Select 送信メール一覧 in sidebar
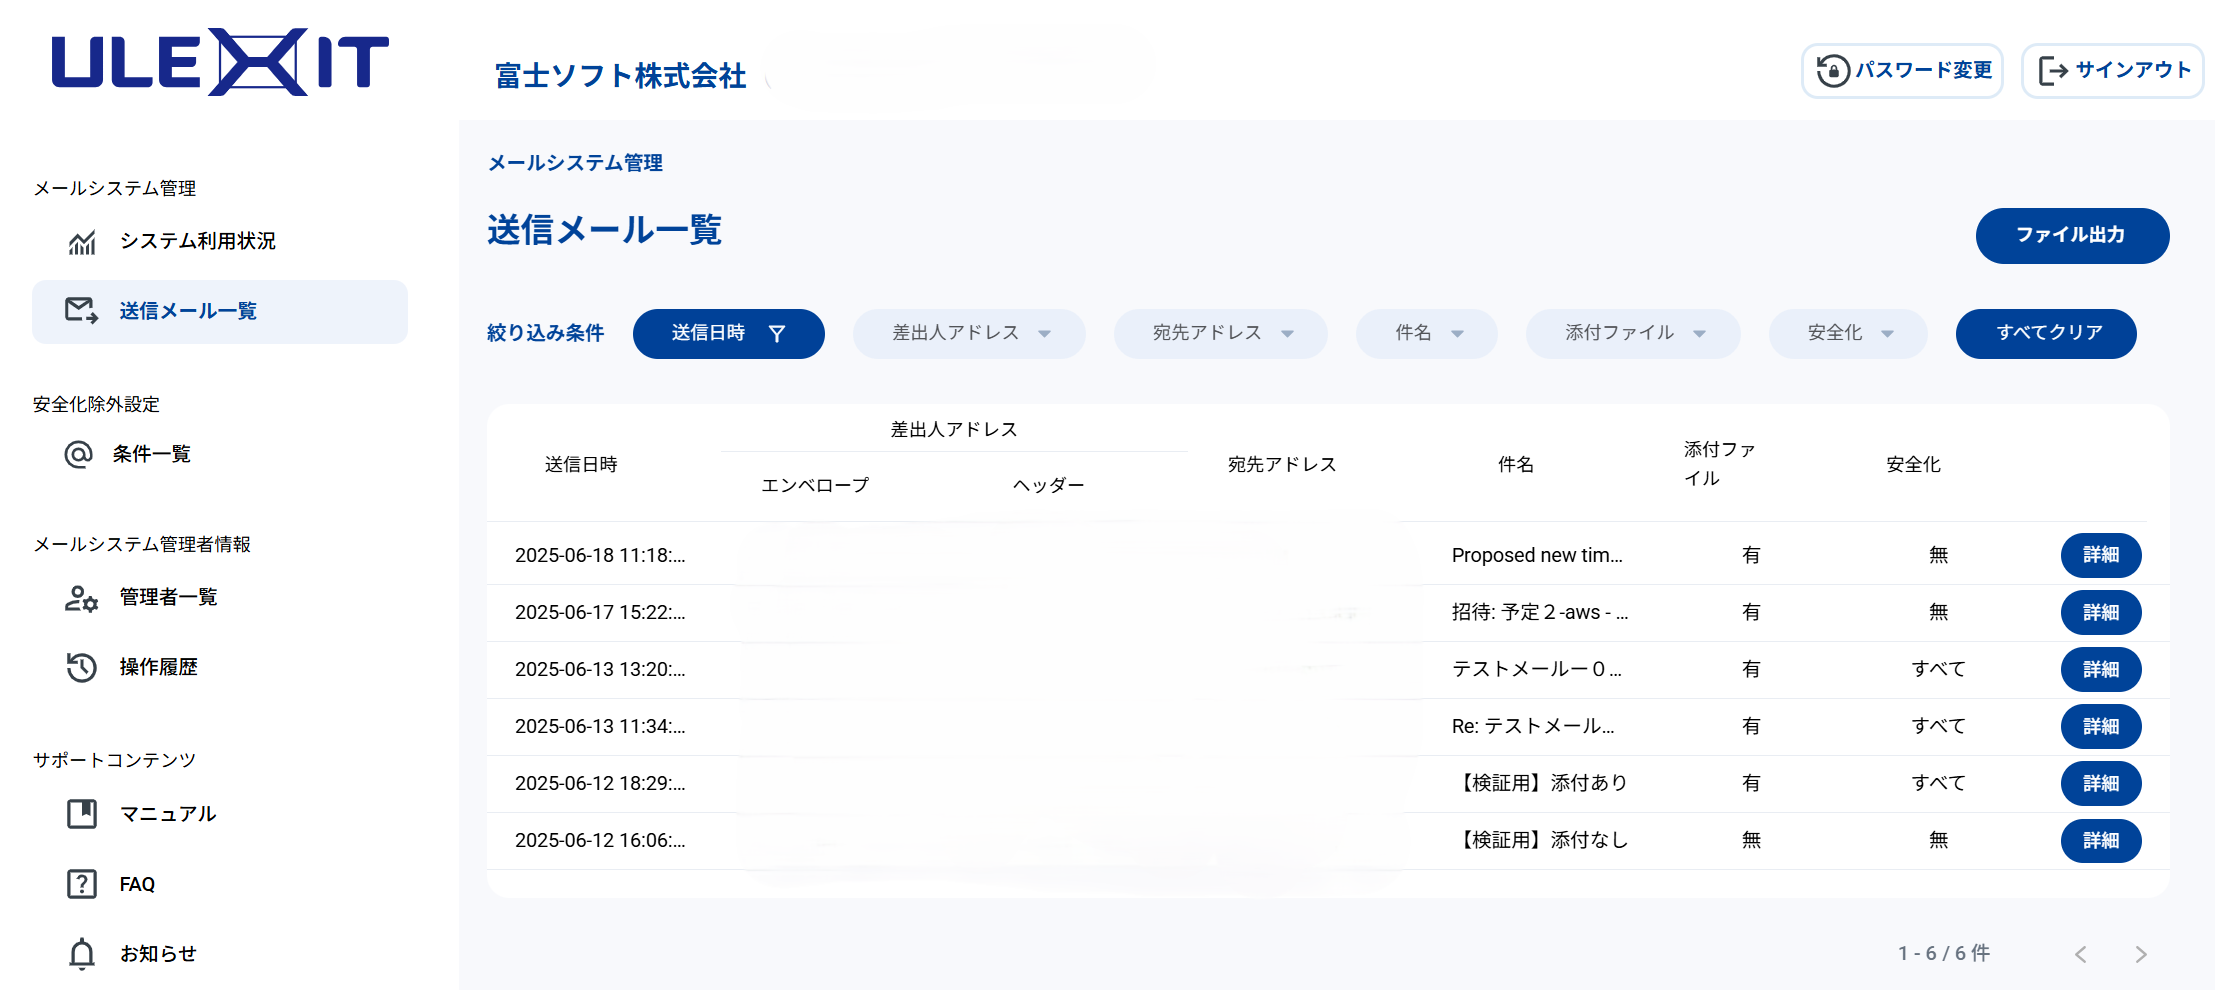The width and height of the screenshot is (2215, 990). 220,312
